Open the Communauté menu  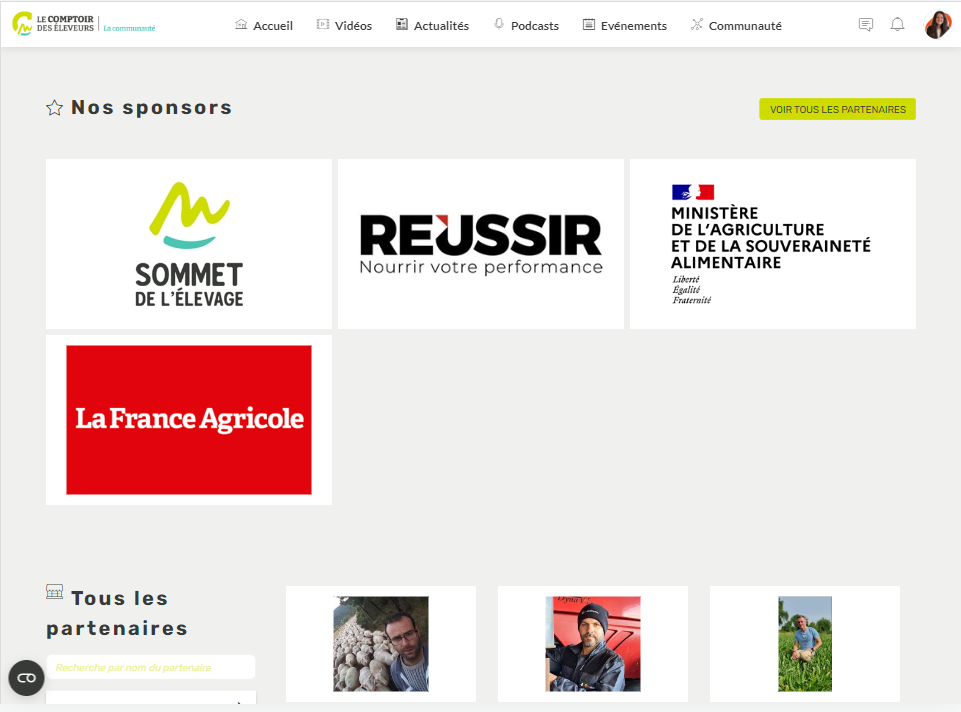745,26
